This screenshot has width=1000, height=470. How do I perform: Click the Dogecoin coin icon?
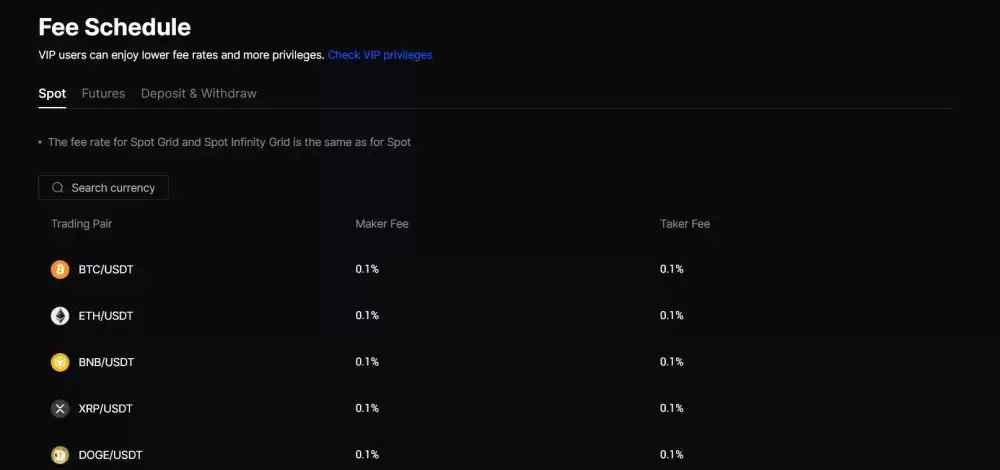(60, 455)
